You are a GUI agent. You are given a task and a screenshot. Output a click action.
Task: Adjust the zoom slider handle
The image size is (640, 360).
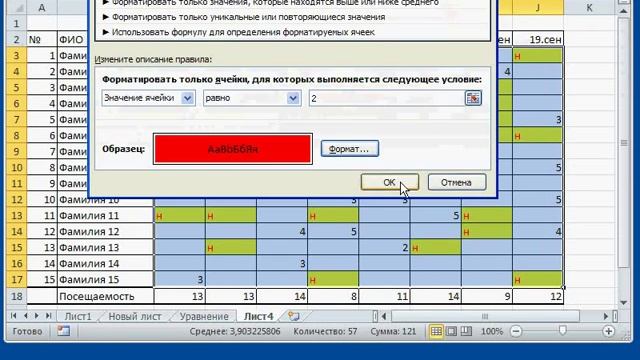click(563, 331)
